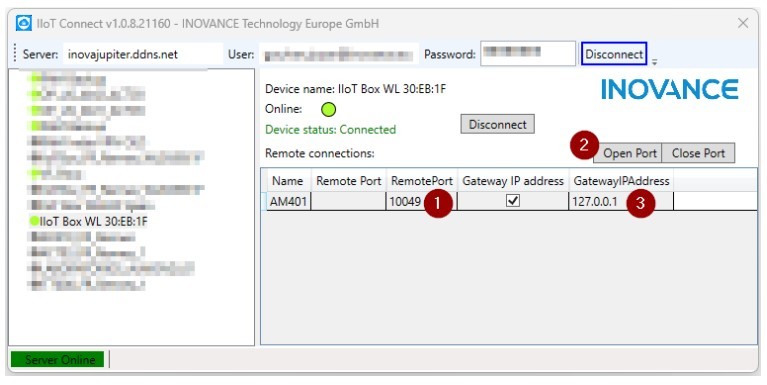Click the Close Port button

pos(698,153)
